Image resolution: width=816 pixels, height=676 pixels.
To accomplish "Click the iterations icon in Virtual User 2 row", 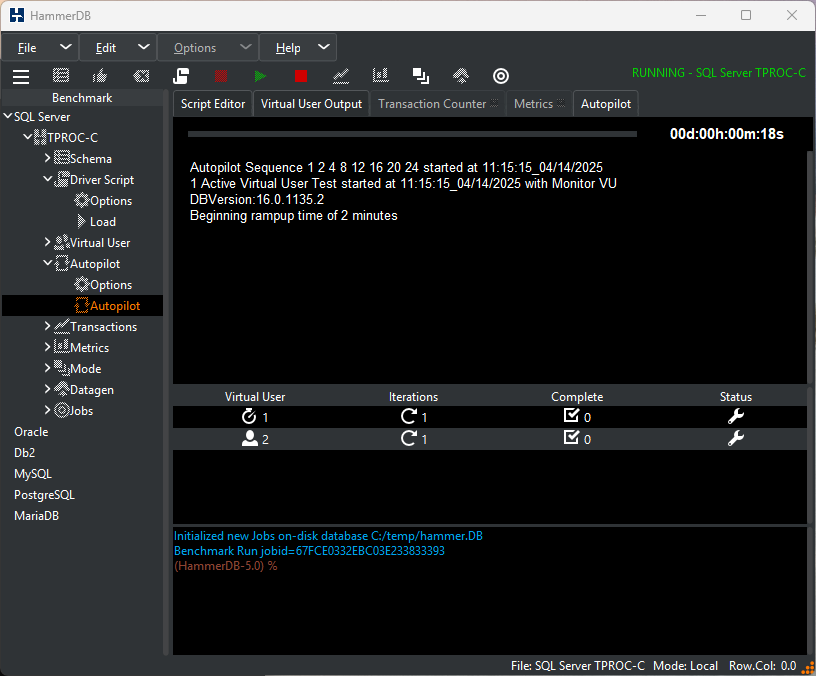I will 409,439.
